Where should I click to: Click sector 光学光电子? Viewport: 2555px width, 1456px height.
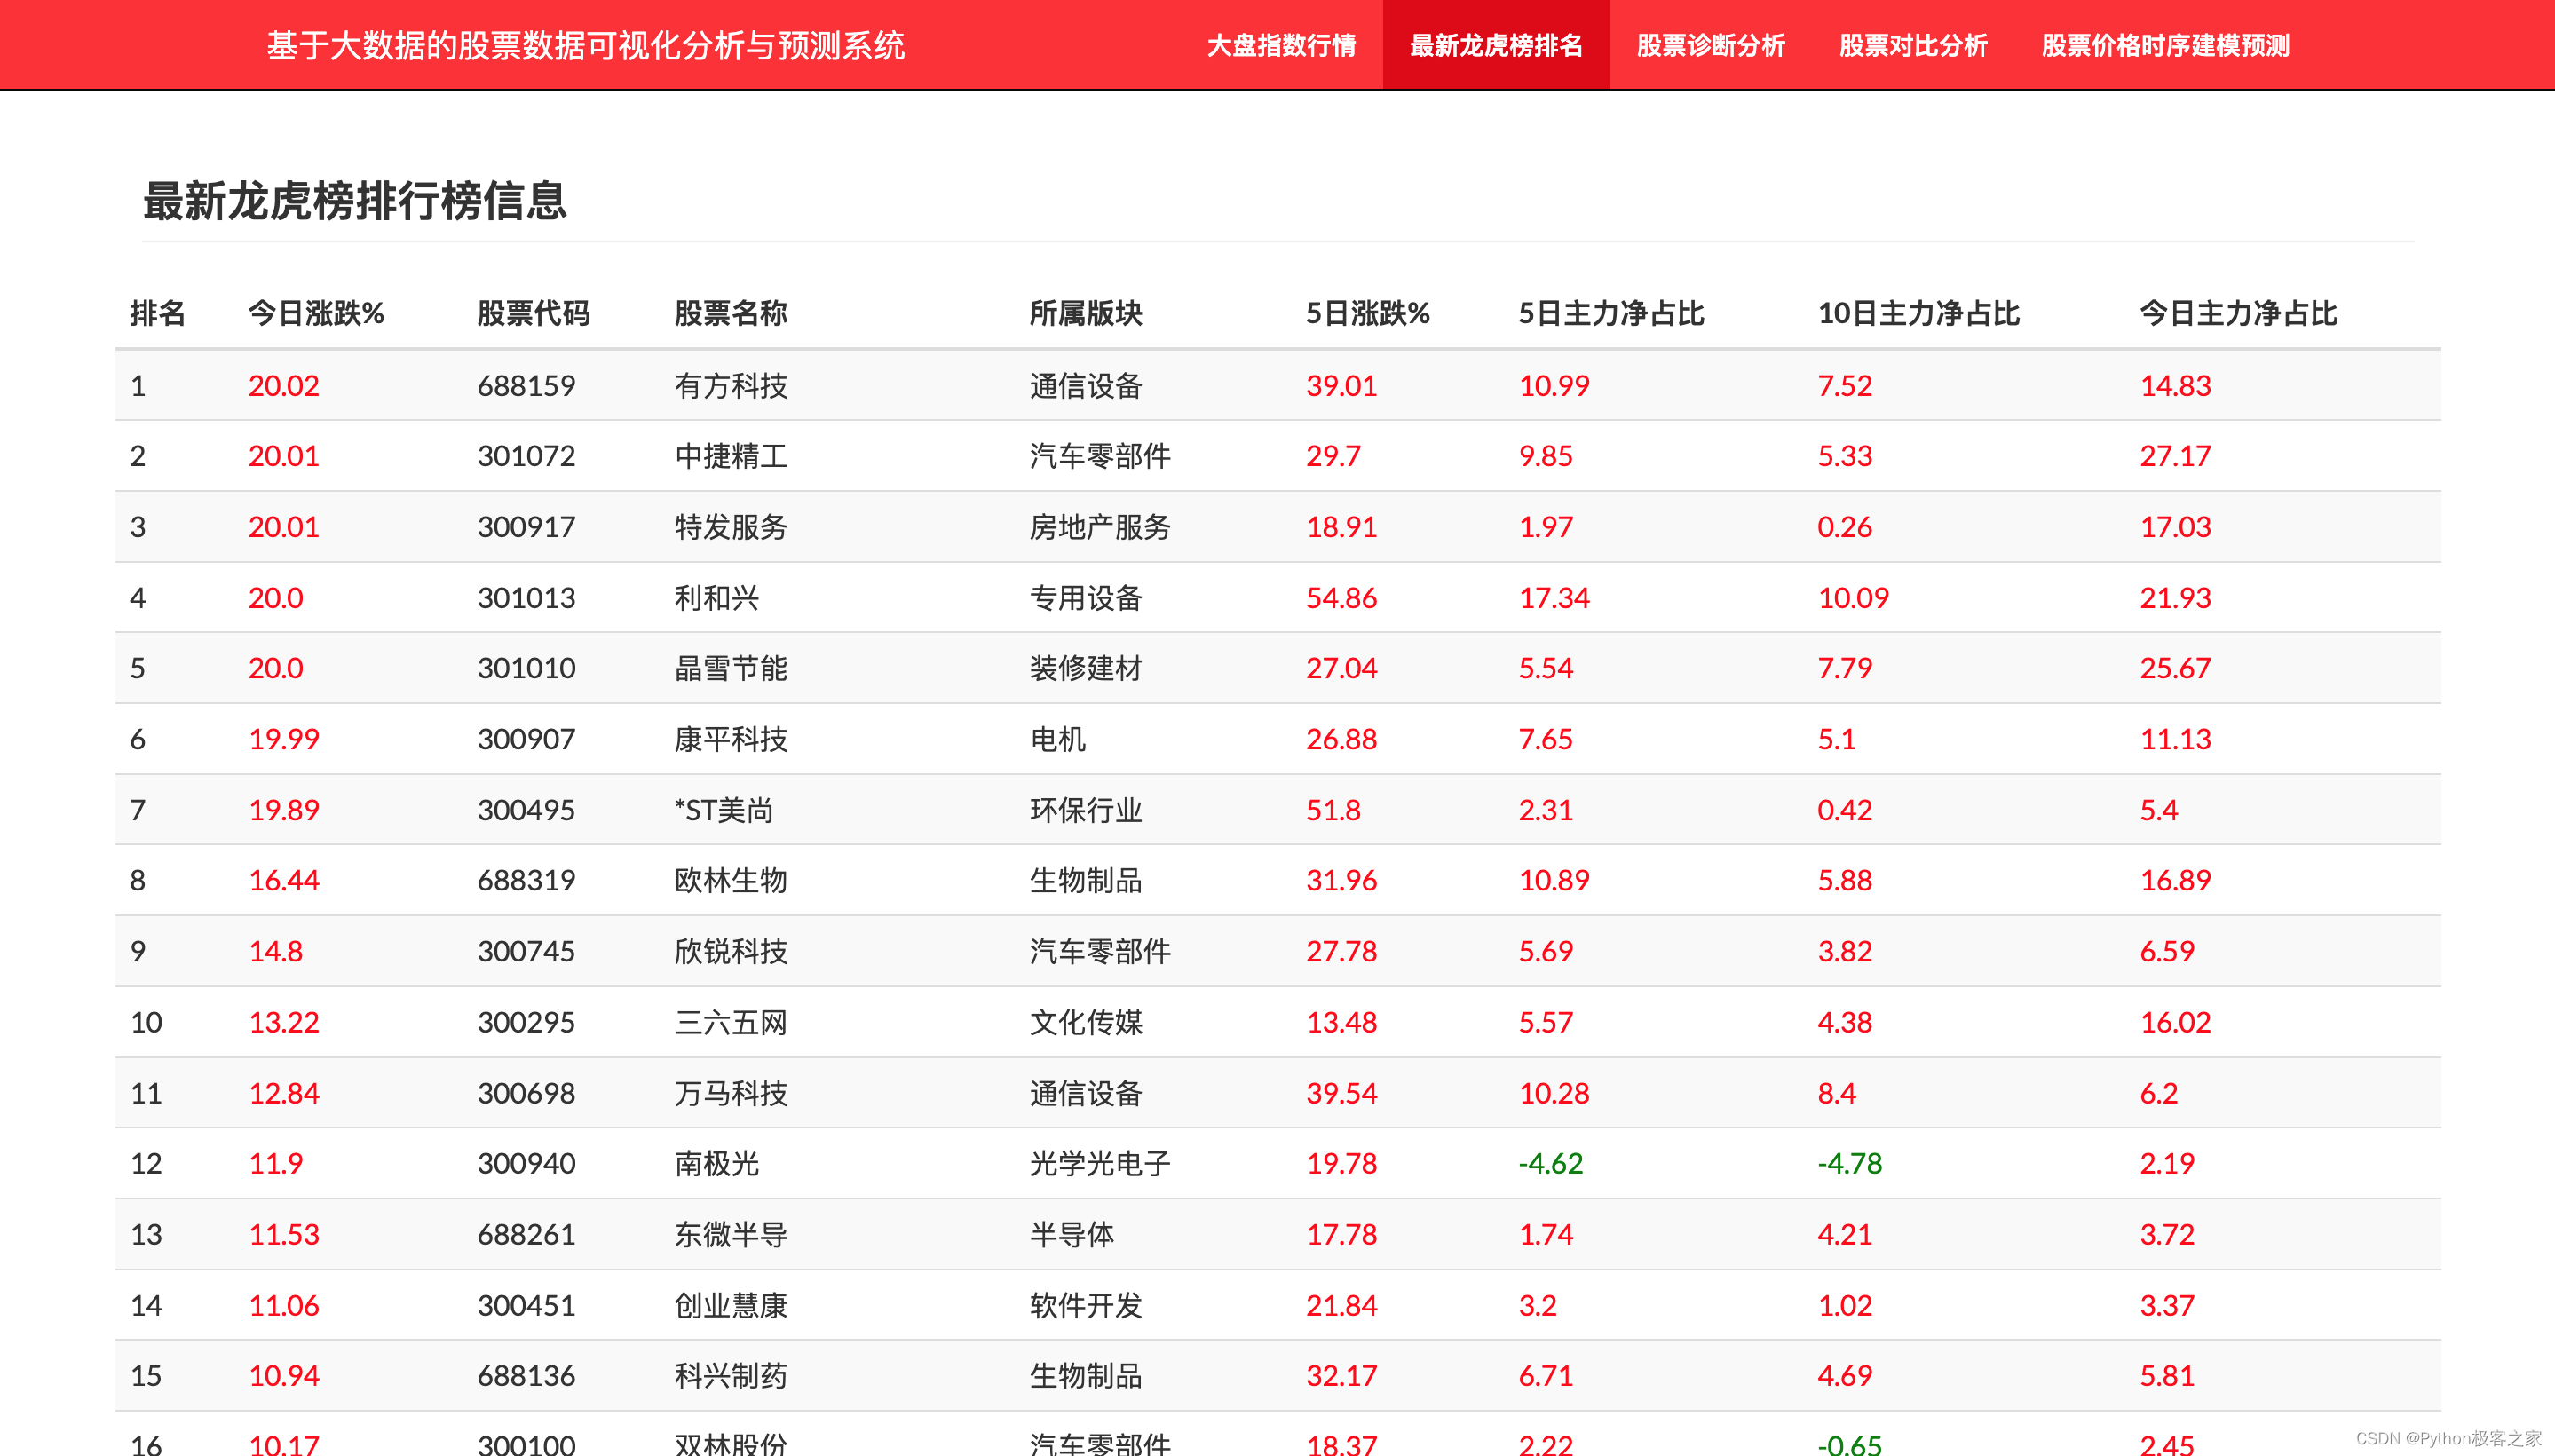1100,1163
